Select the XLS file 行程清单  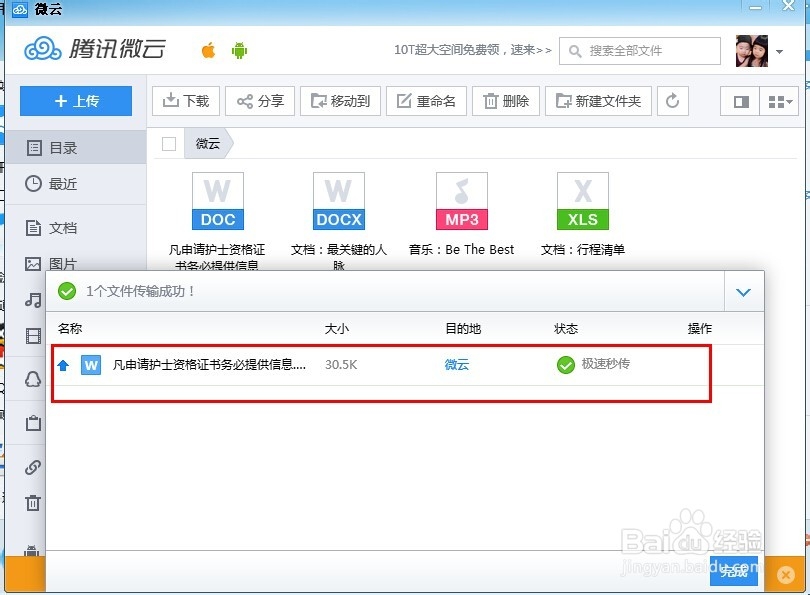[x=583, y=214]
